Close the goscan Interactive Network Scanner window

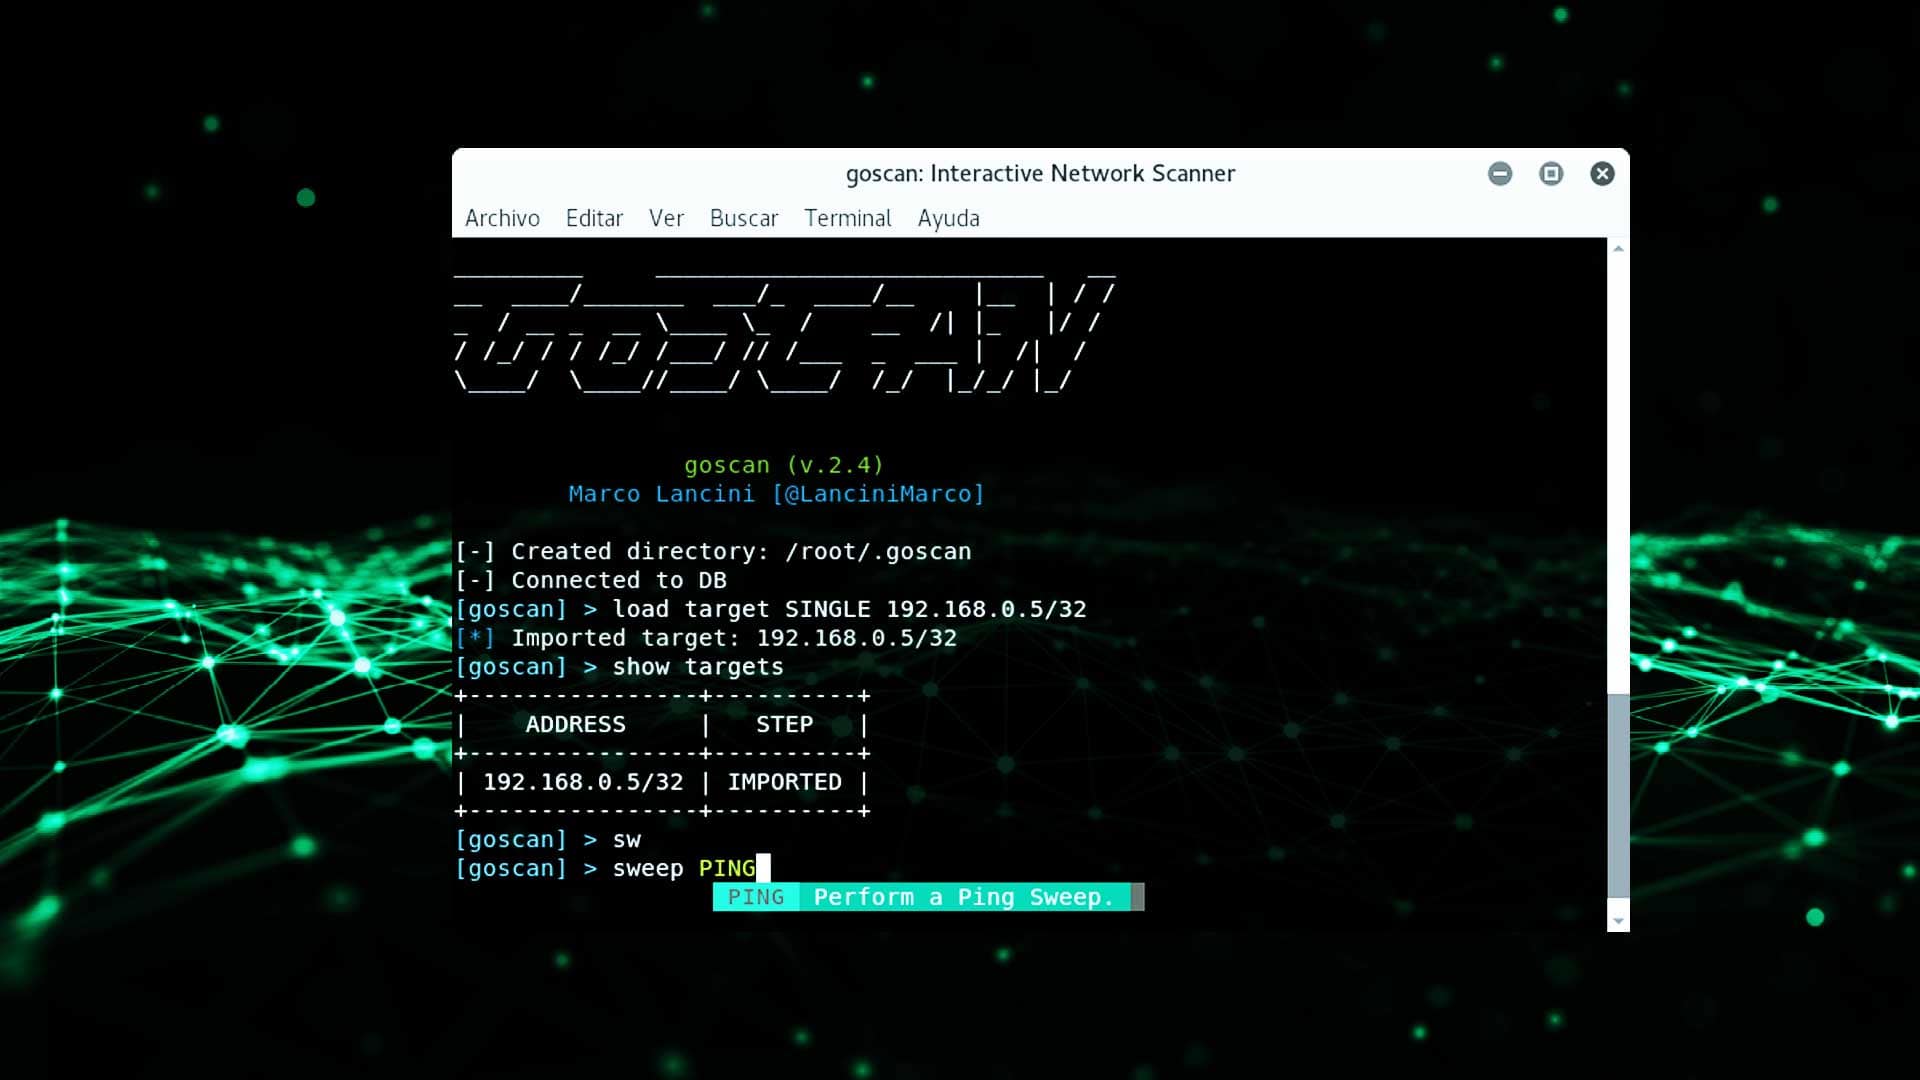(x=1602, y=174)
